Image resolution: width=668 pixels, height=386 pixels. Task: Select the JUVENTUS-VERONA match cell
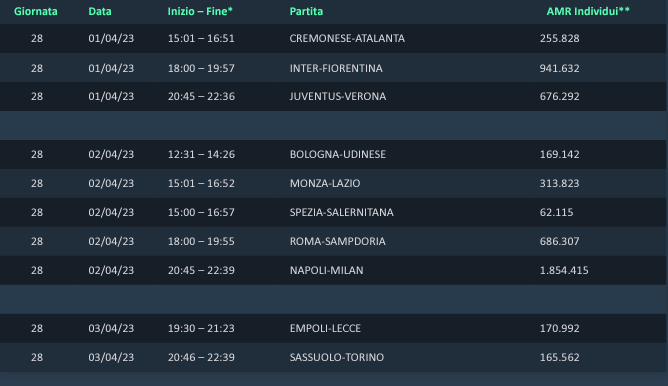(338, 96)
